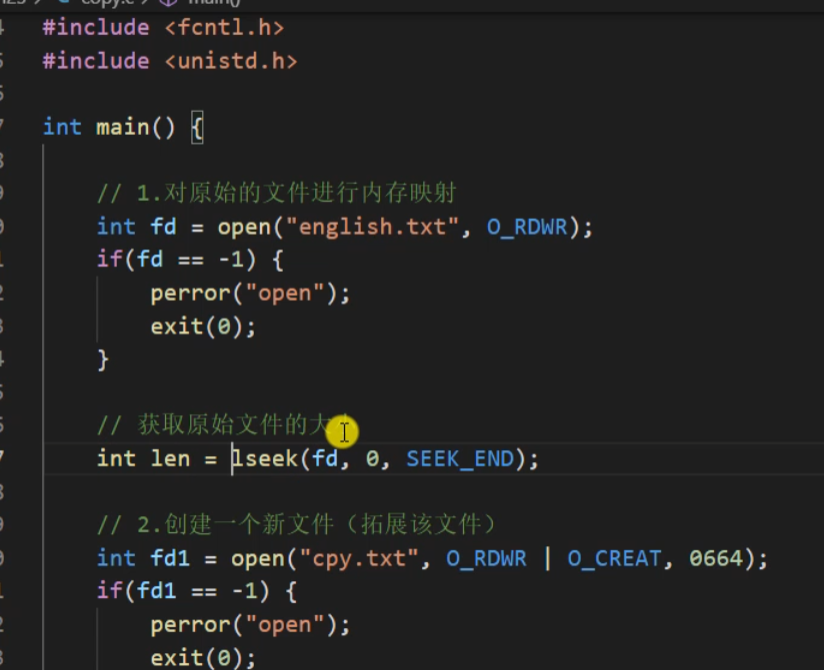Click the closing brace of first if block
Viewport: 824px width, 670px height.
click(103, 360)
